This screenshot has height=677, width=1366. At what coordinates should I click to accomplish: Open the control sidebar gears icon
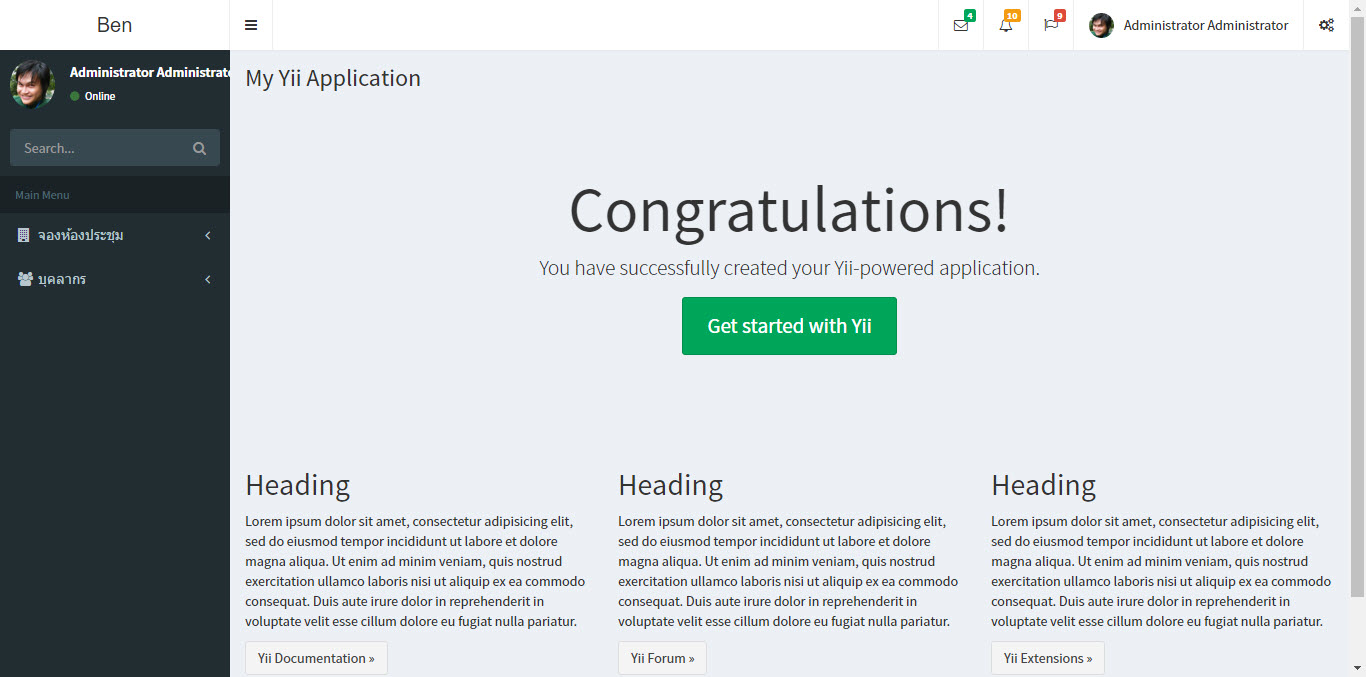point(1326,25)
